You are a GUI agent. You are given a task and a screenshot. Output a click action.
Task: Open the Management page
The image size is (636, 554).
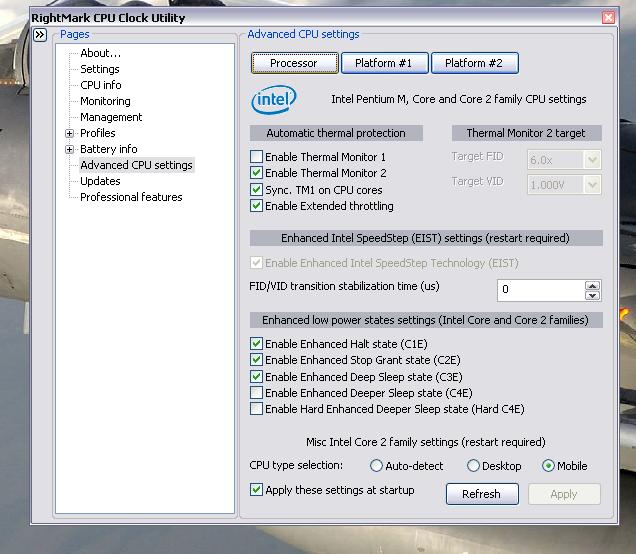(x=111, y=117)
